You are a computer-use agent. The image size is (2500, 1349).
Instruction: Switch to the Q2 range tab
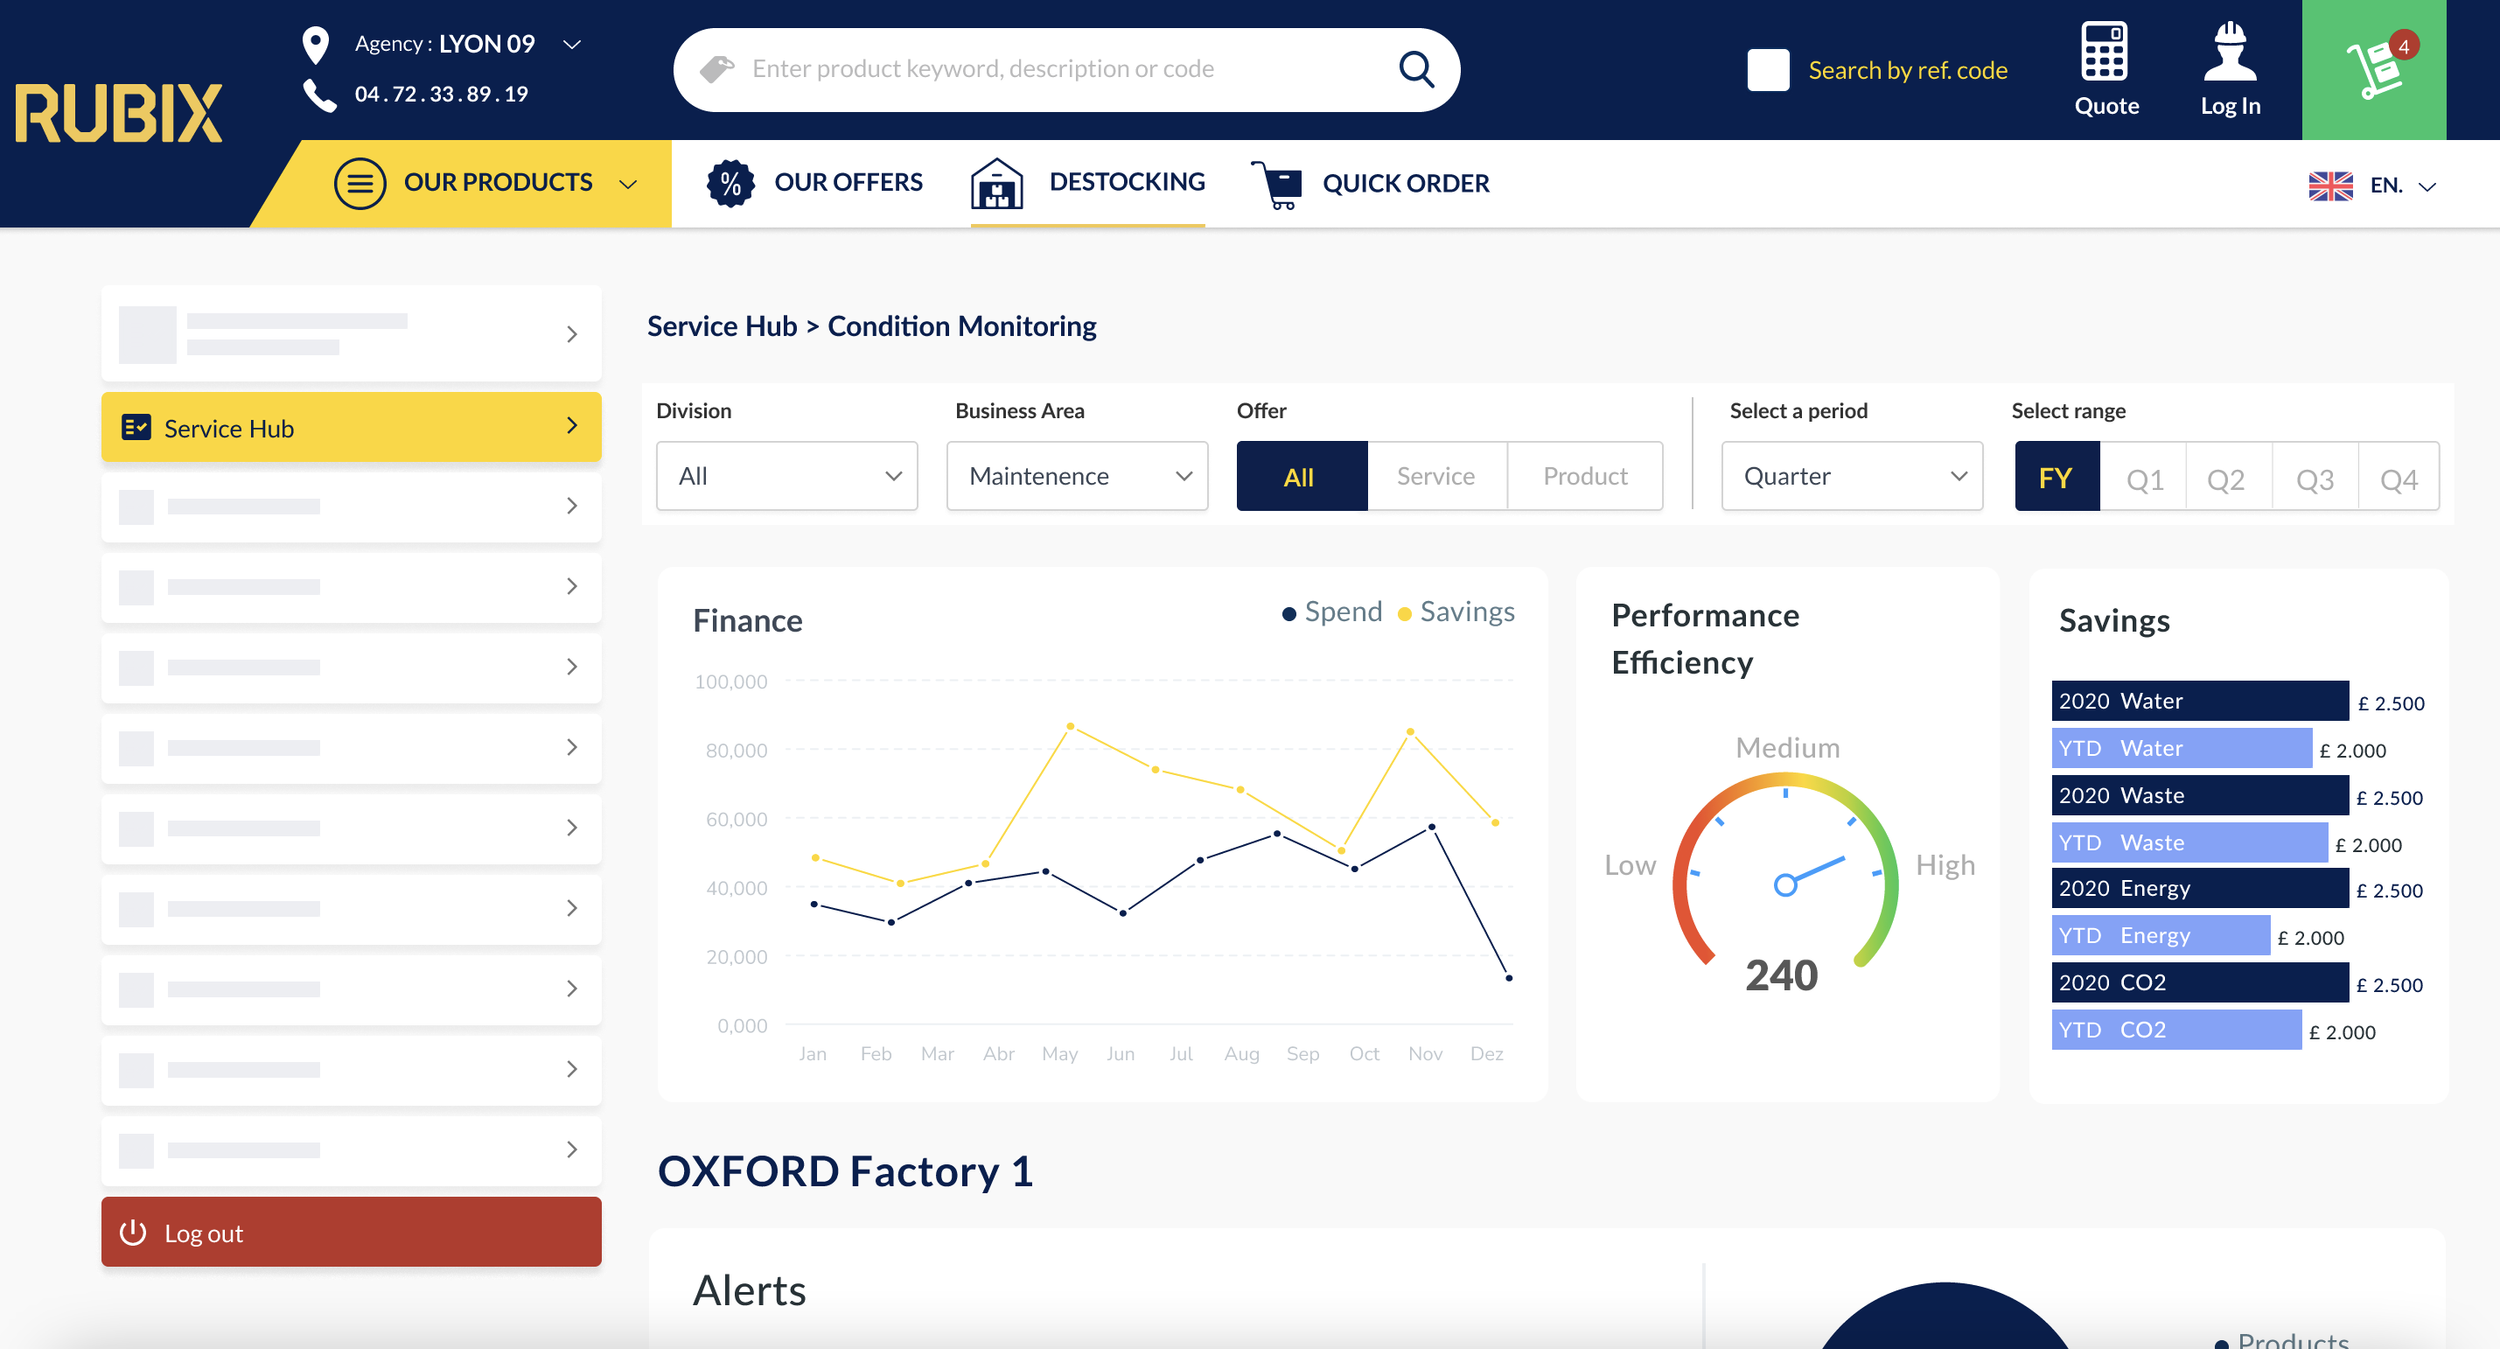point(2226,478)
